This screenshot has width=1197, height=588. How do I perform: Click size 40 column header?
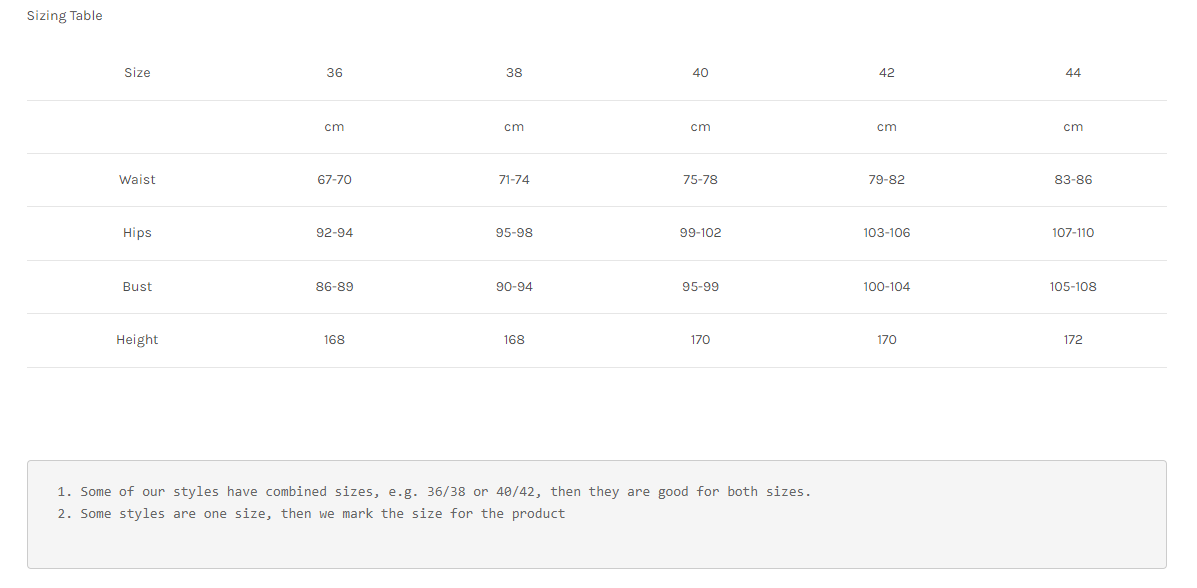(700, 73)
